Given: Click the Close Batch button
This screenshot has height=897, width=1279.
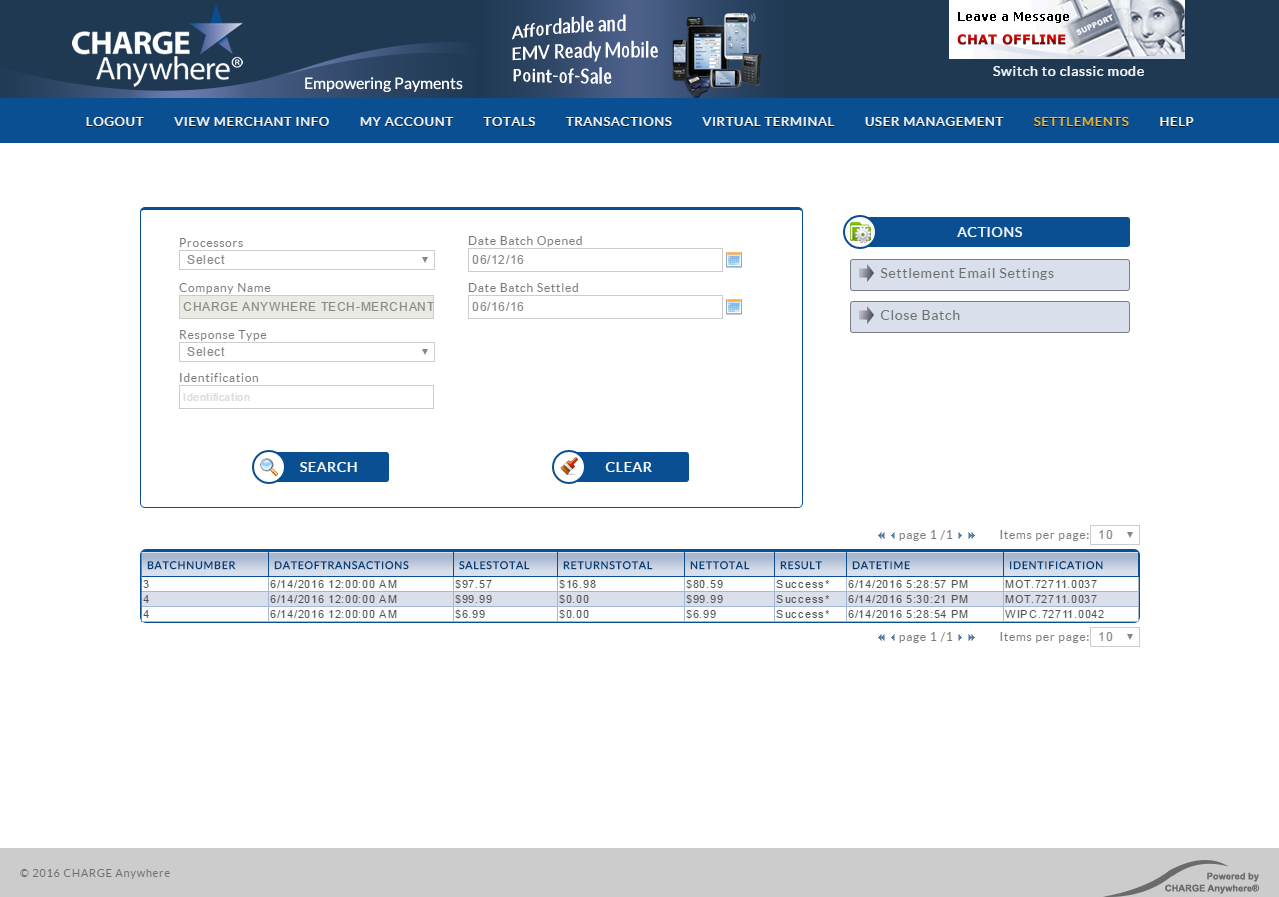Looking at the screenshot, I should pyautogui.click(x=989, y=316).
